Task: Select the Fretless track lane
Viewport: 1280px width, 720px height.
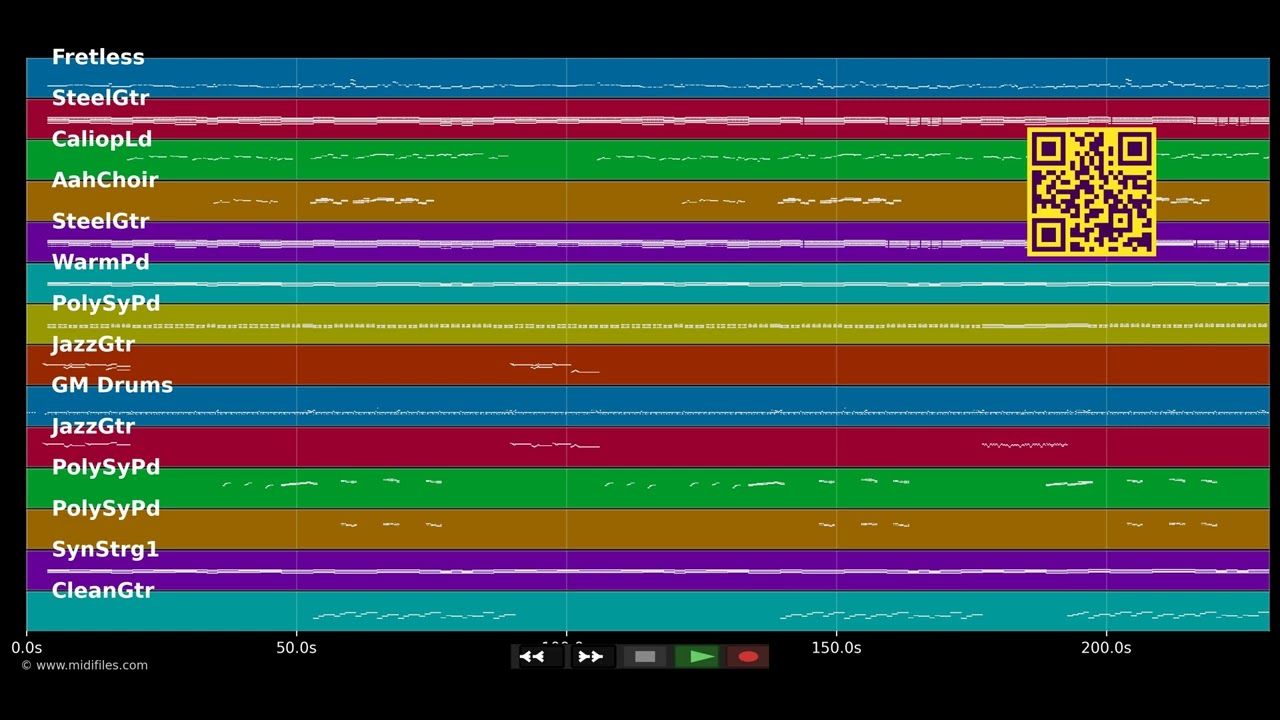Action: tap(648, 78)
